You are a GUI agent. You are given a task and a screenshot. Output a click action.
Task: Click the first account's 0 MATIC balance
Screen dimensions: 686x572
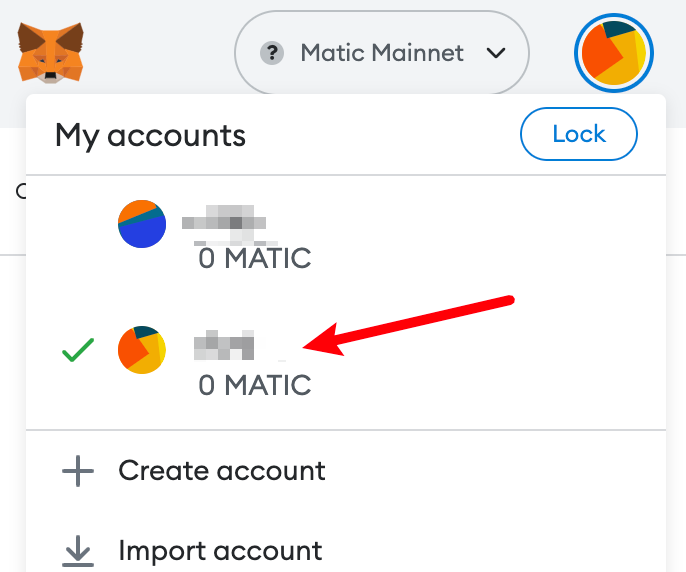coord(255,258)
